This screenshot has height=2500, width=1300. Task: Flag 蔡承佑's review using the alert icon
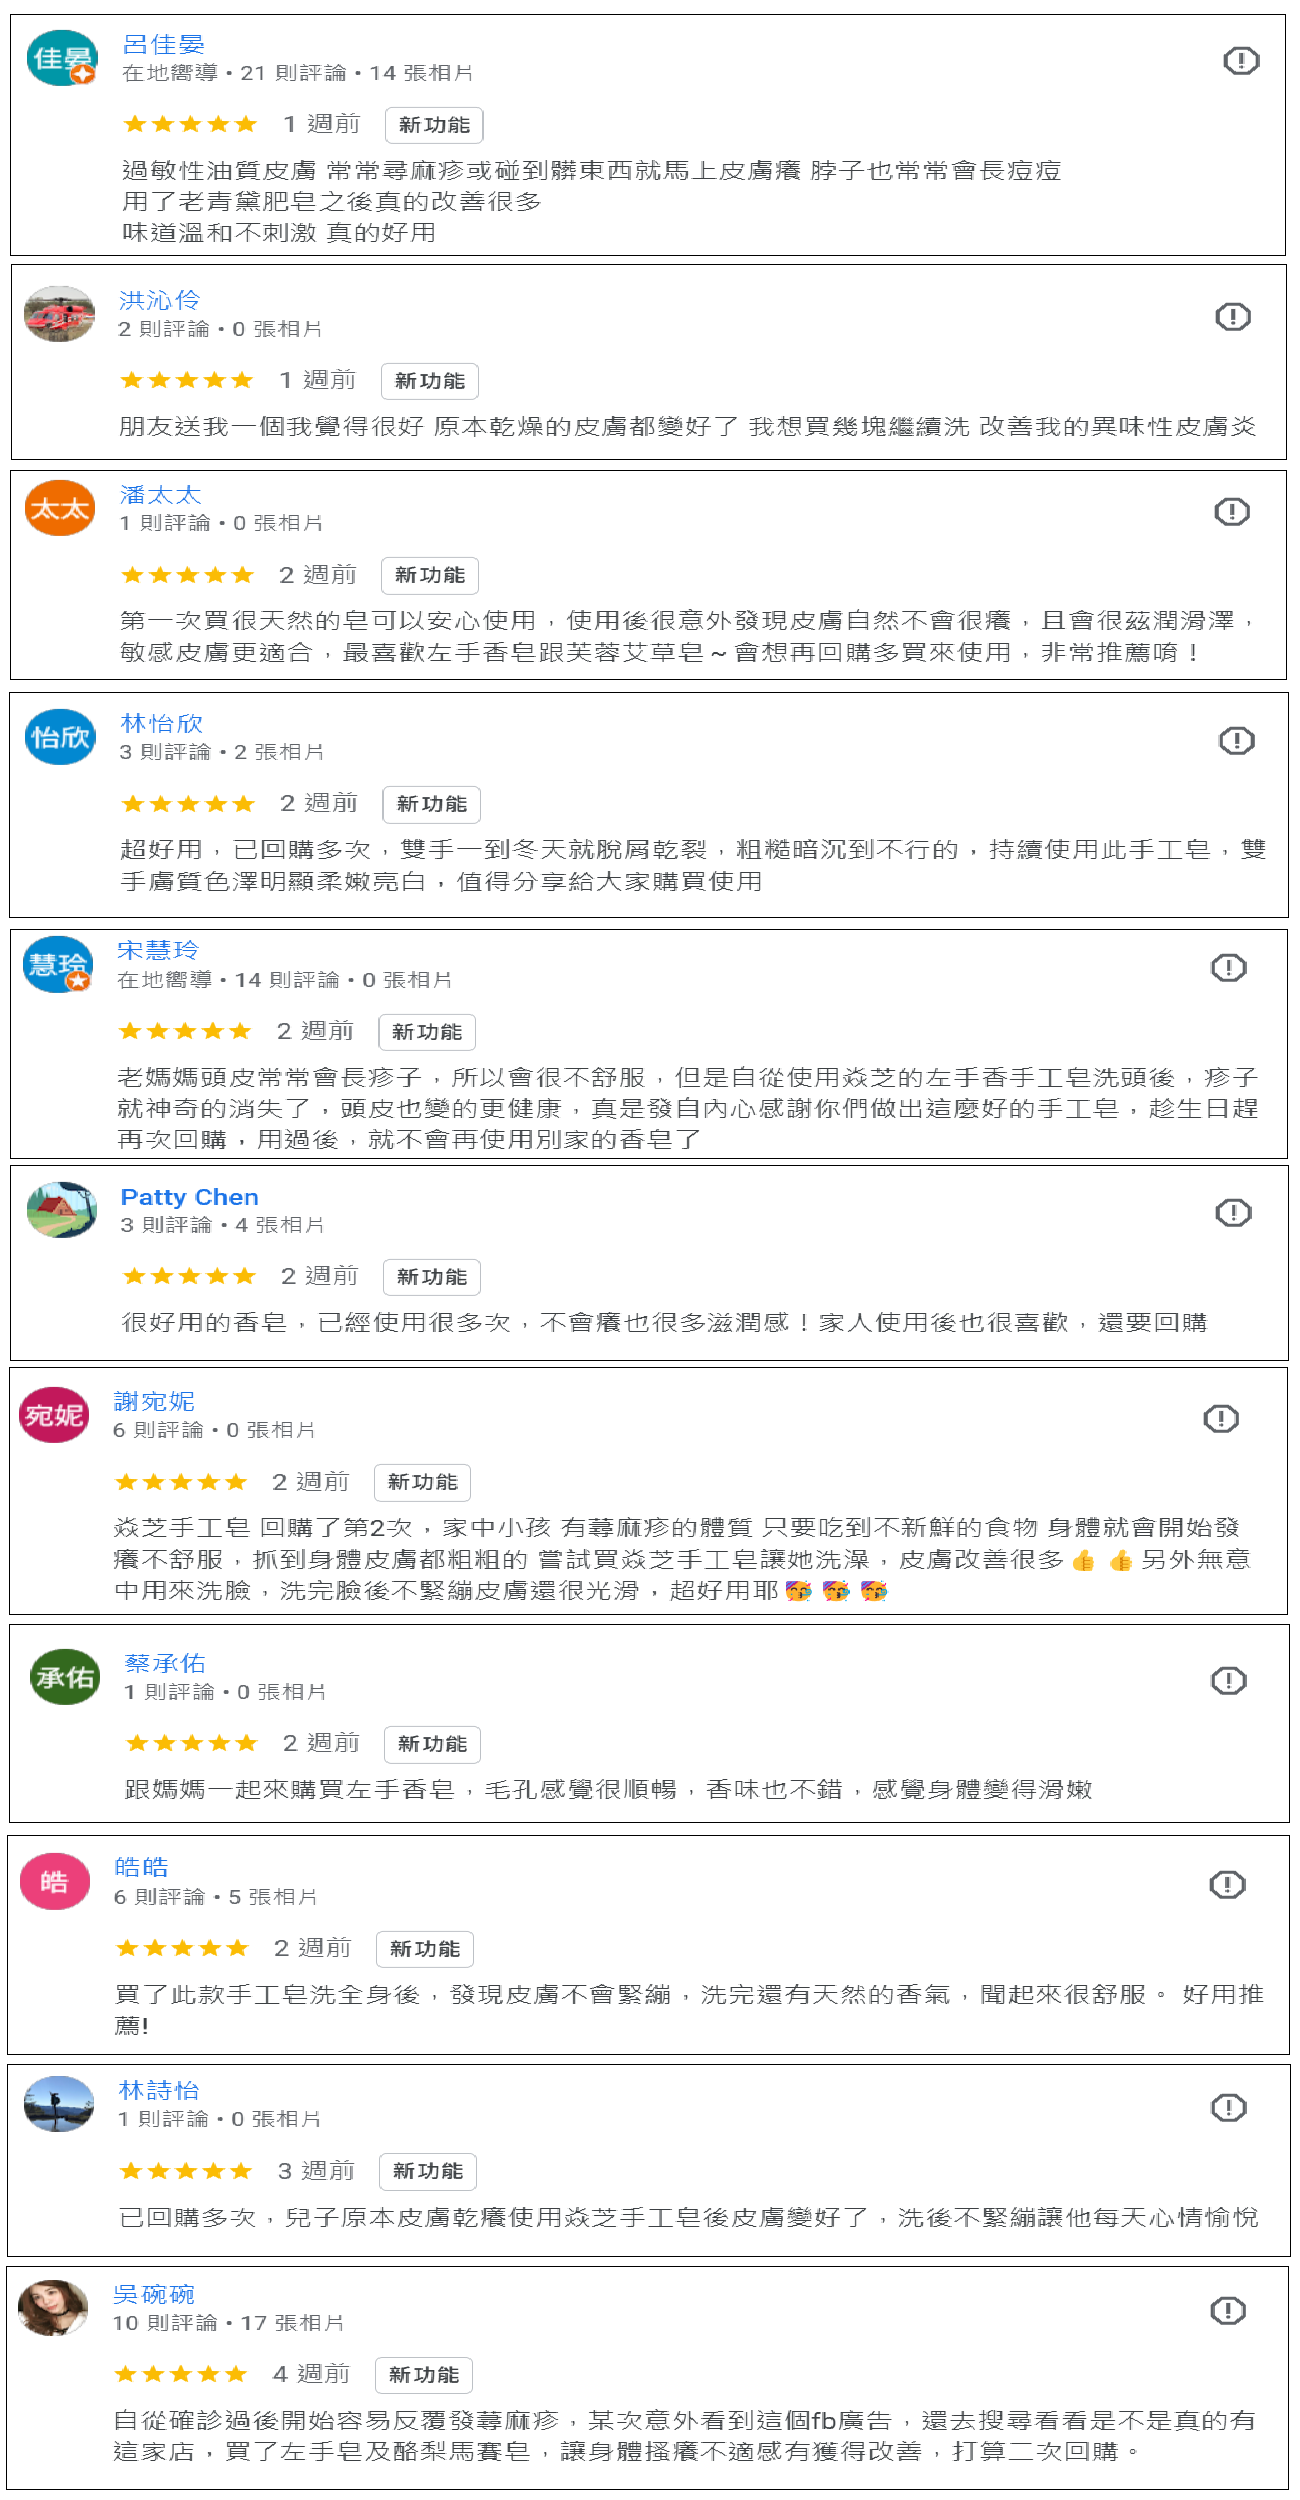coord(1229,1681)
